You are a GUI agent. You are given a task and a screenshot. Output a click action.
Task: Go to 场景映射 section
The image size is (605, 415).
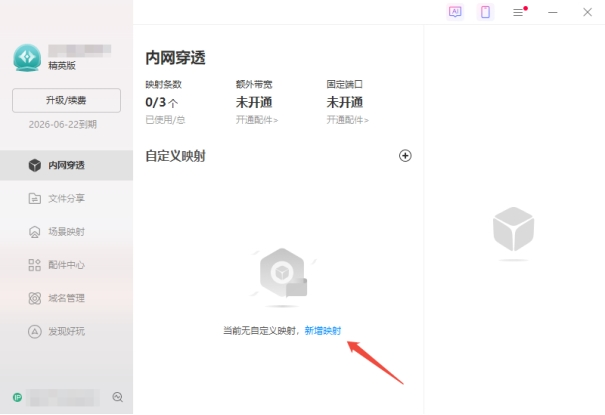(66, 231)
